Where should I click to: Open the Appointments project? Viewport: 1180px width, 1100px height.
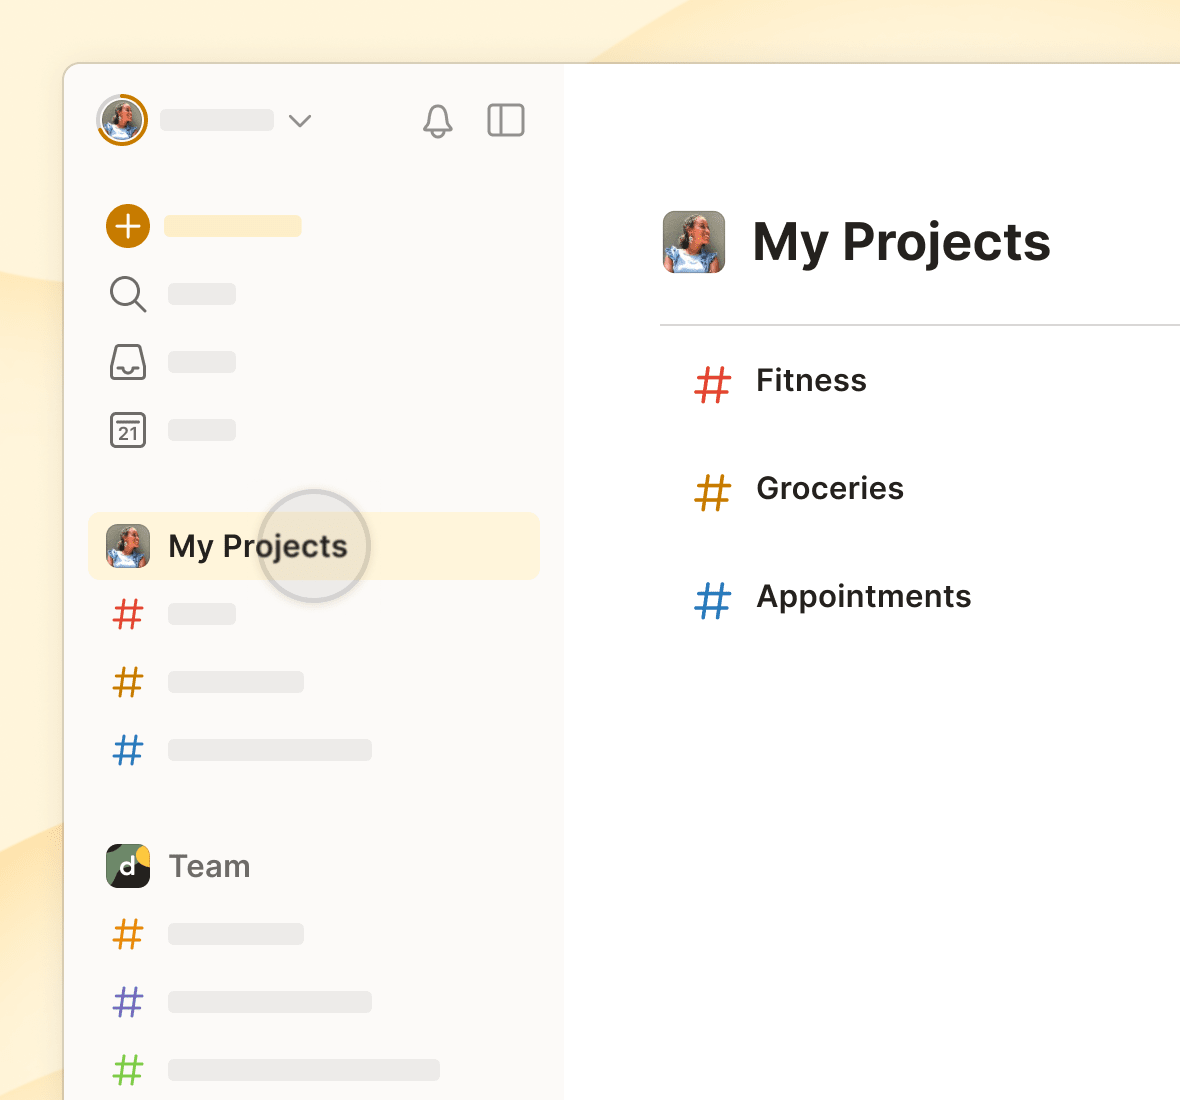(x=864, y=597)
